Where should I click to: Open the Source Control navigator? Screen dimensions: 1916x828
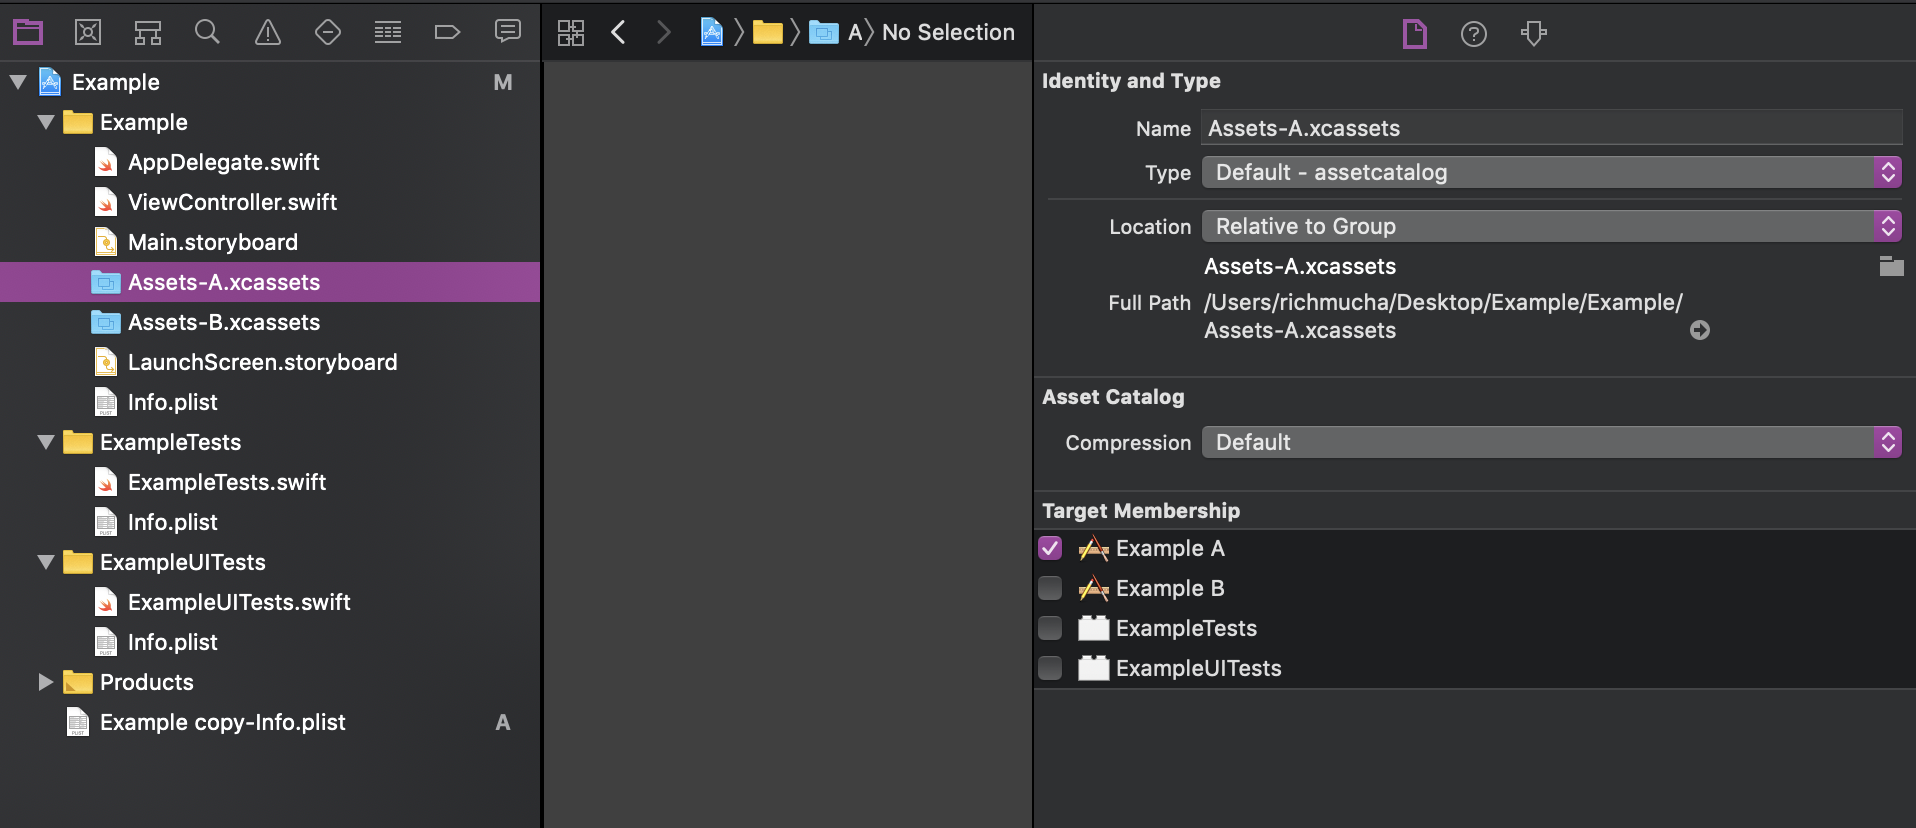[x=88, y=33]
